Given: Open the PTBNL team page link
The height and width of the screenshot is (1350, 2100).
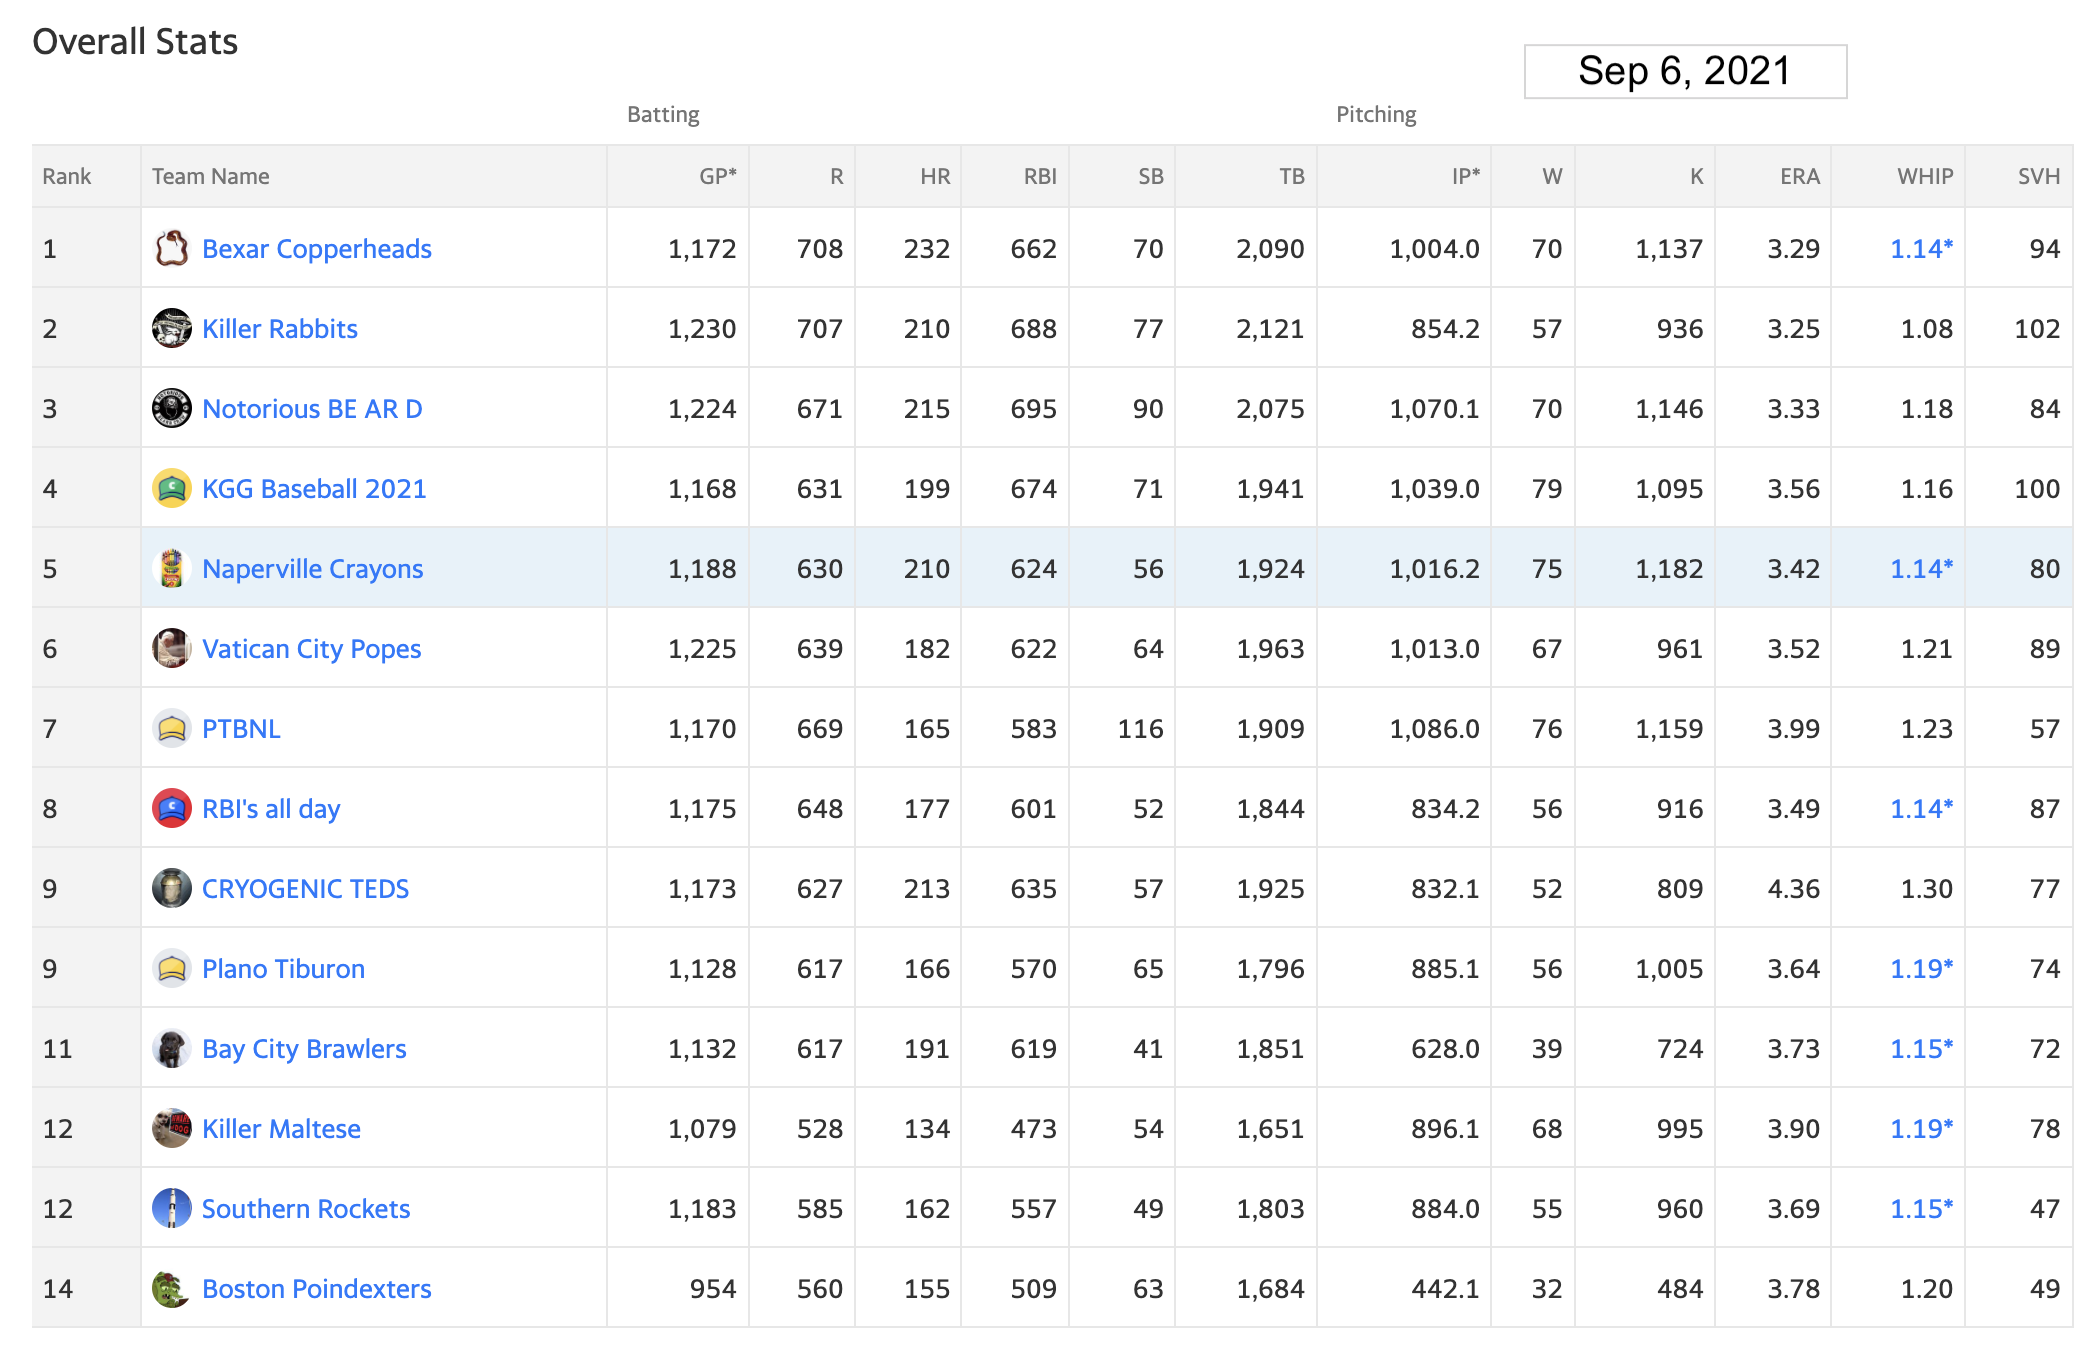Looking at the screenshot, I should [x=241, y=729].
